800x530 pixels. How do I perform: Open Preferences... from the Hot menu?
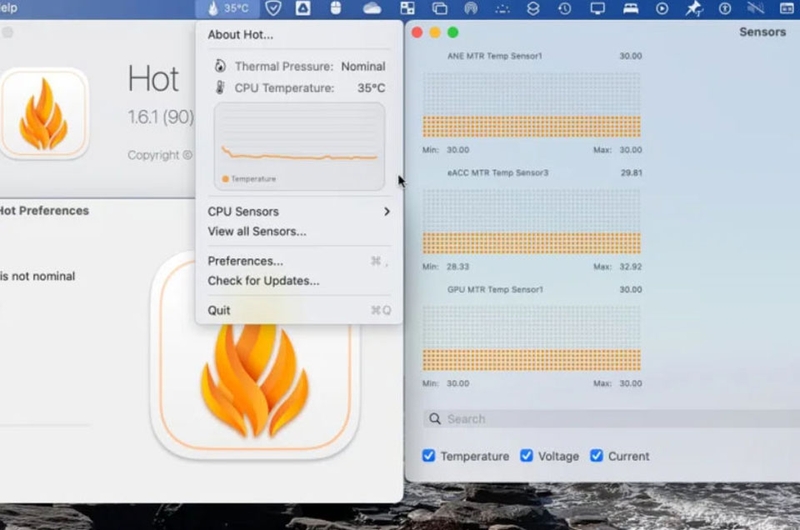tap(299, 261)
